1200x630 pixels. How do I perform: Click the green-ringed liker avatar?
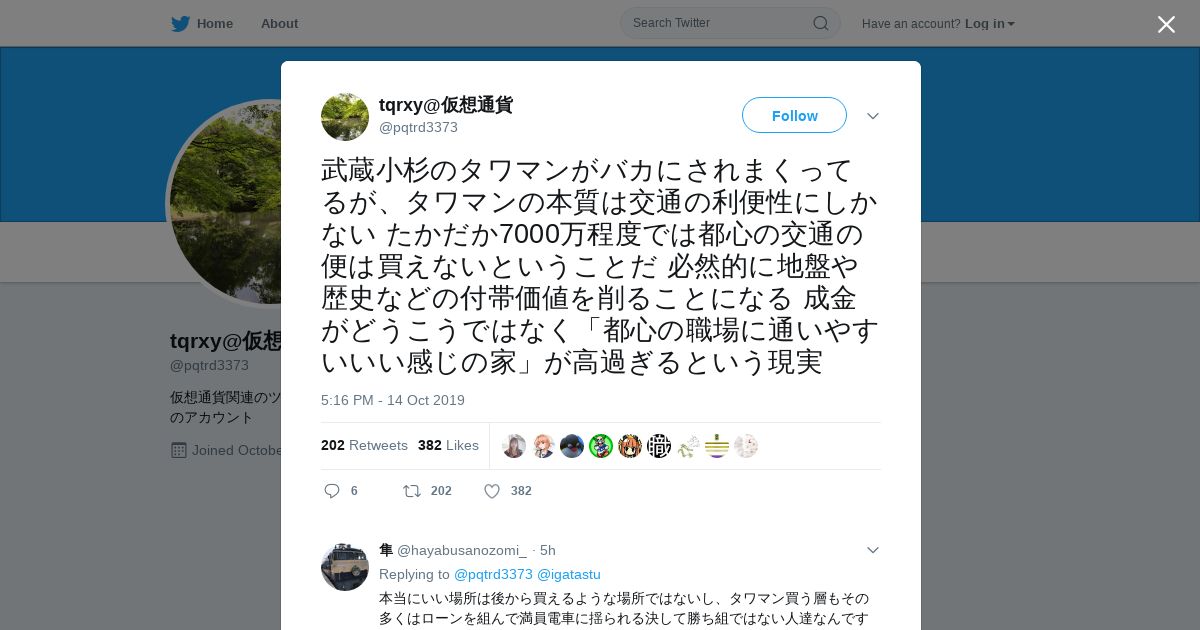pyautogui.click(x=601, y=446)
